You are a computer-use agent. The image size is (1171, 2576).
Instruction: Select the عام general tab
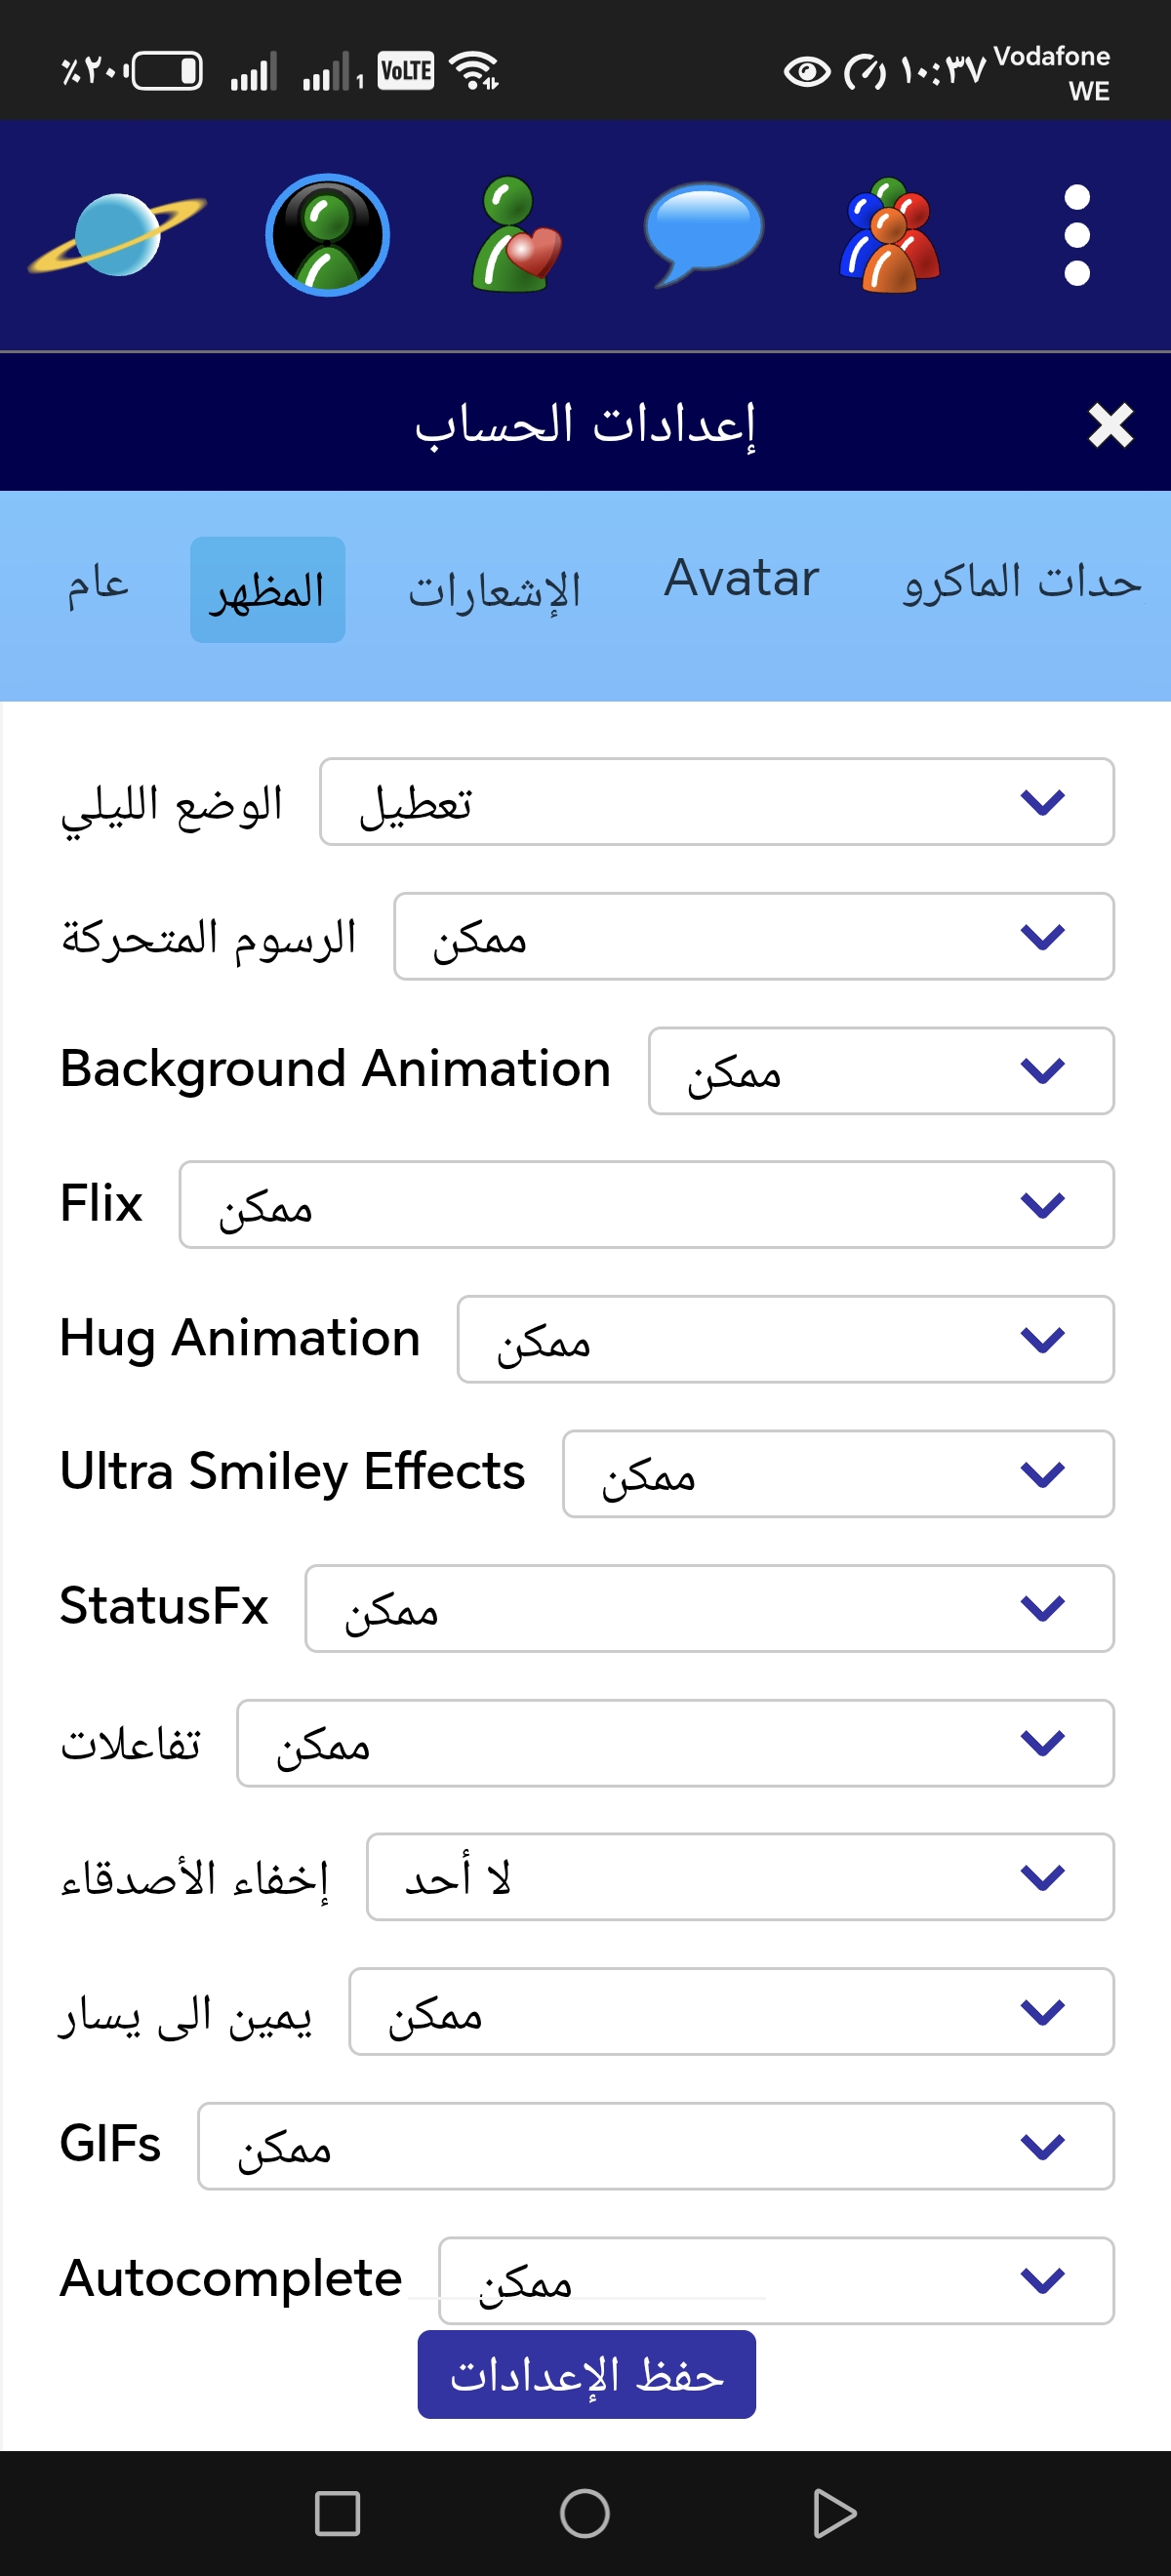click(98, 584)
